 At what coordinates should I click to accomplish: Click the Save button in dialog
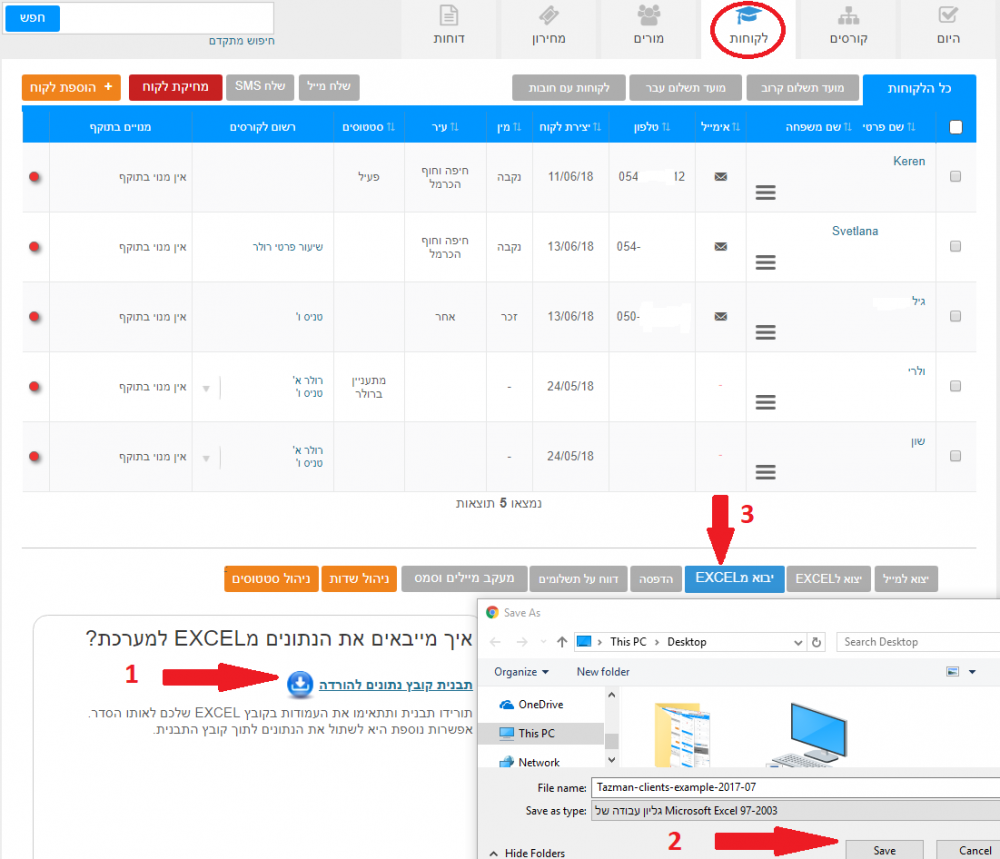tap(884, 849)
